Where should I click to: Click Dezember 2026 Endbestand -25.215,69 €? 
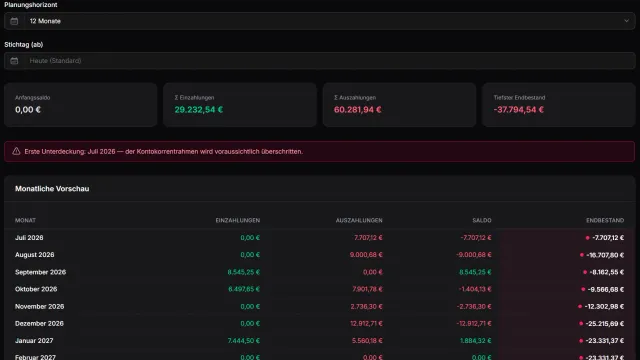(604, 324)
